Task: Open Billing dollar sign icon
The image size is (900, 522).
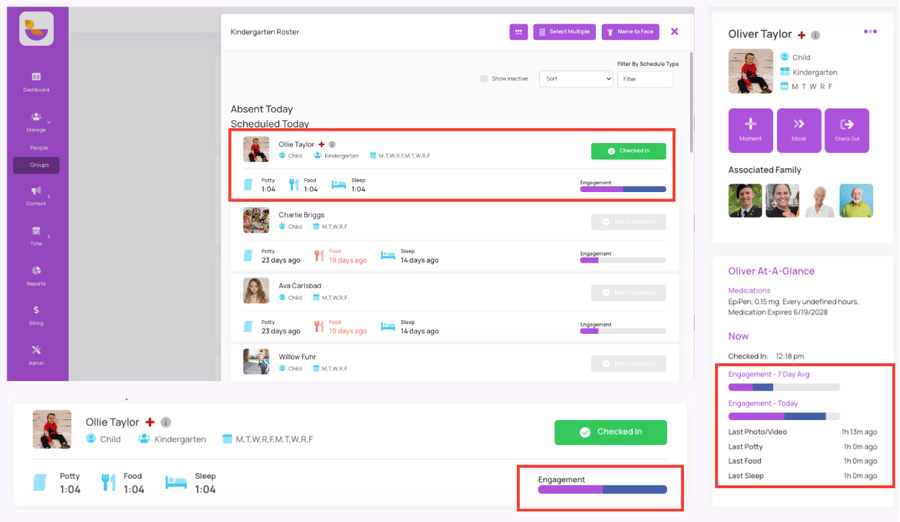Action: (36, 311)
